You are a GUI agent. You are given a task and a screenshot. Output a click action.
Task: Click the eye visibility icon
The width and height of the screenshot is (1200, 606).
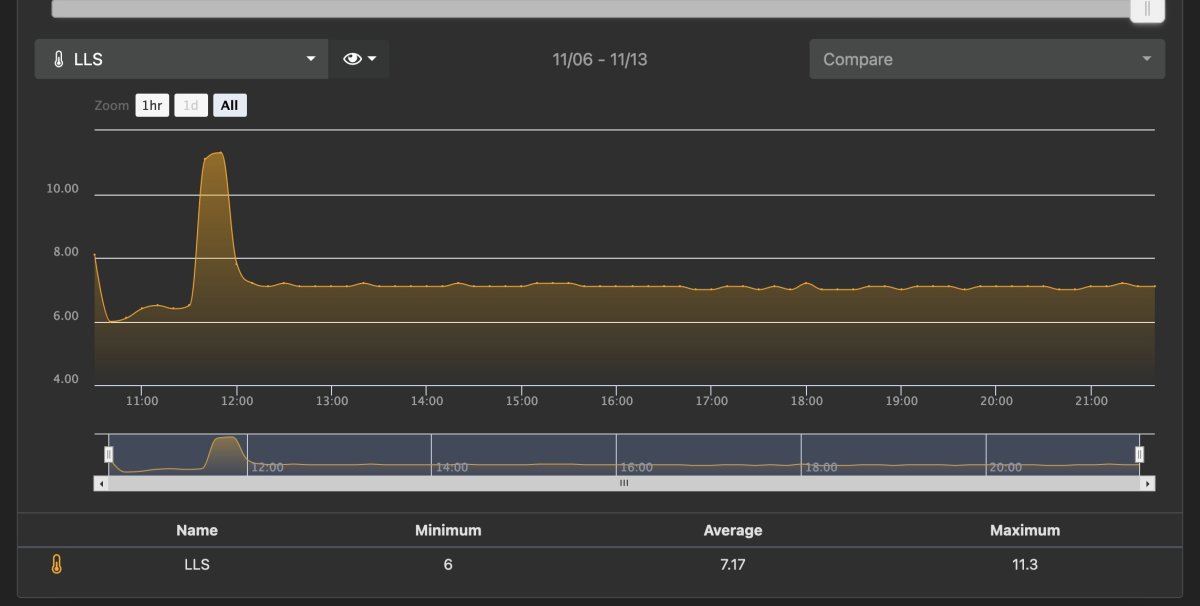pos(351,60)
